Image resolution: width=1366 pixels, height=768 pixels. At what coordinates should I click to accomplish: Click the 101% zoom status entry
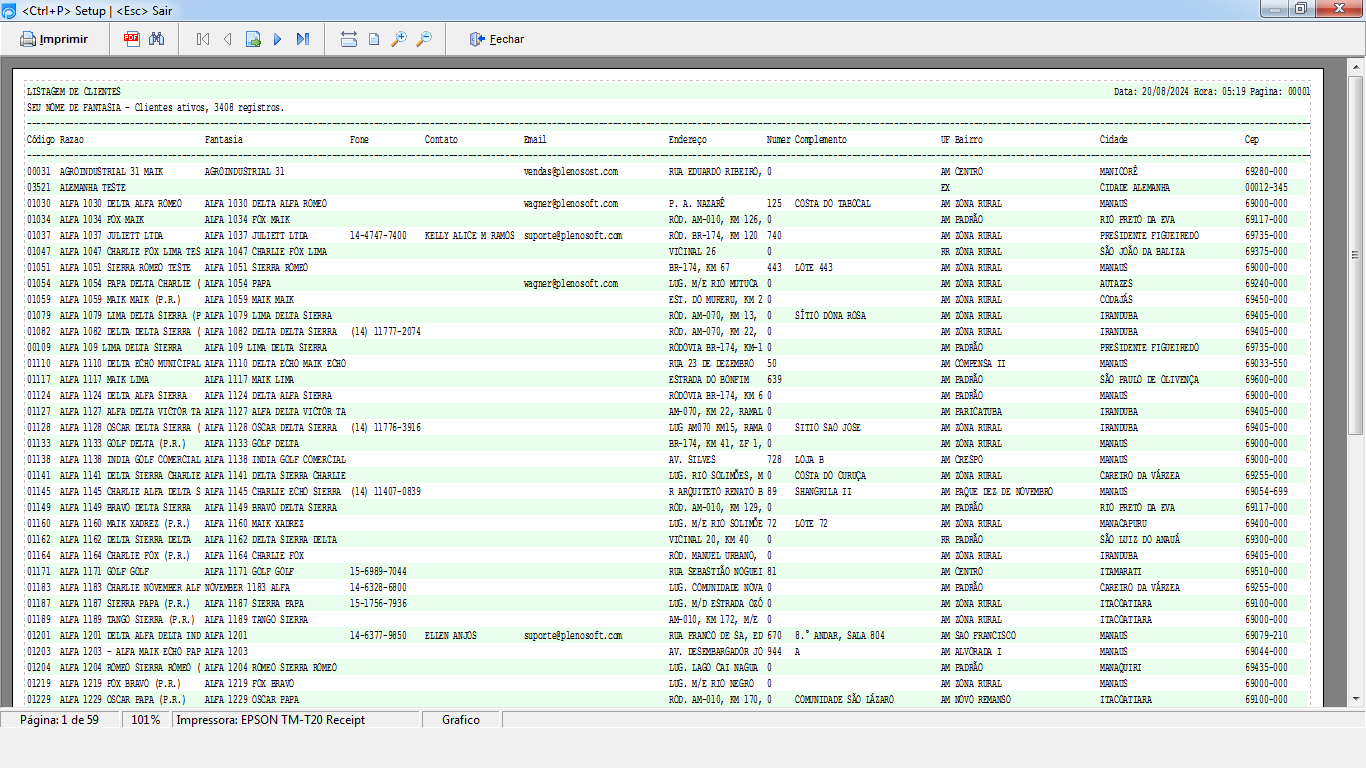click(146, 720)
